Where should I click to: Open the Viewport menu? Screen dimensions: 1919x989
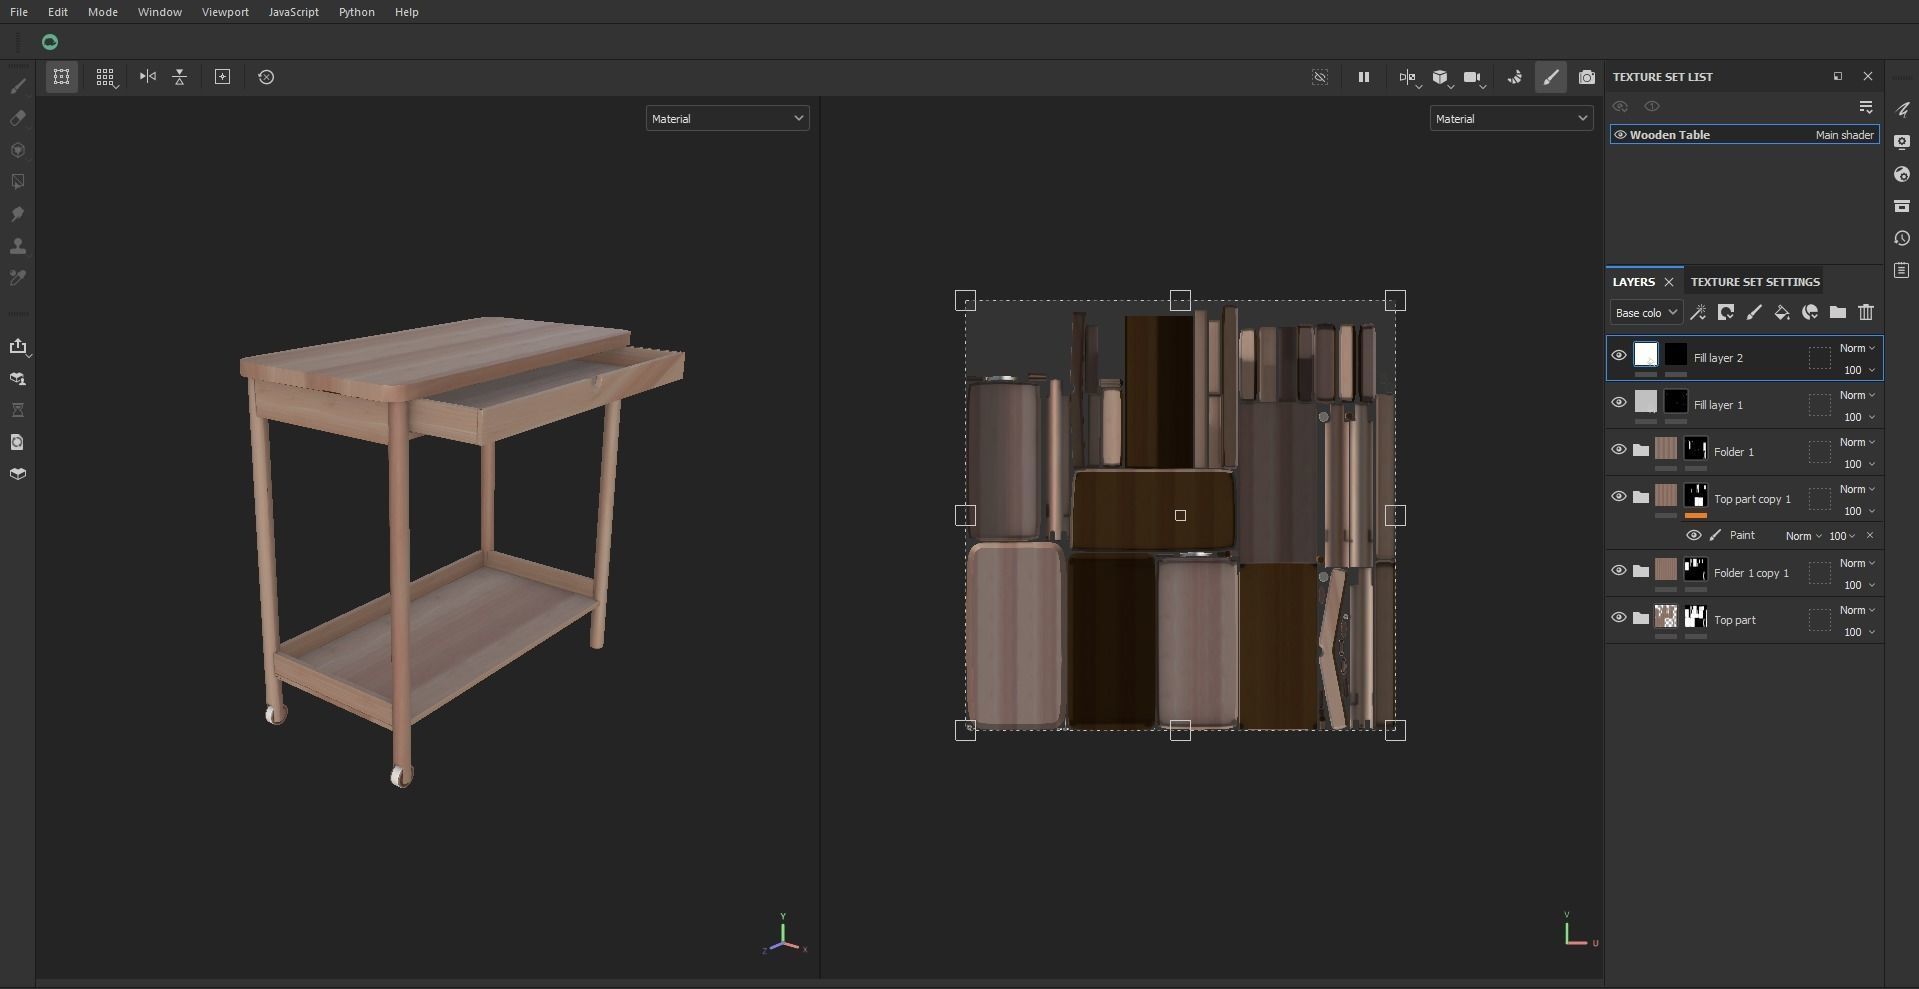pos(225,12)
